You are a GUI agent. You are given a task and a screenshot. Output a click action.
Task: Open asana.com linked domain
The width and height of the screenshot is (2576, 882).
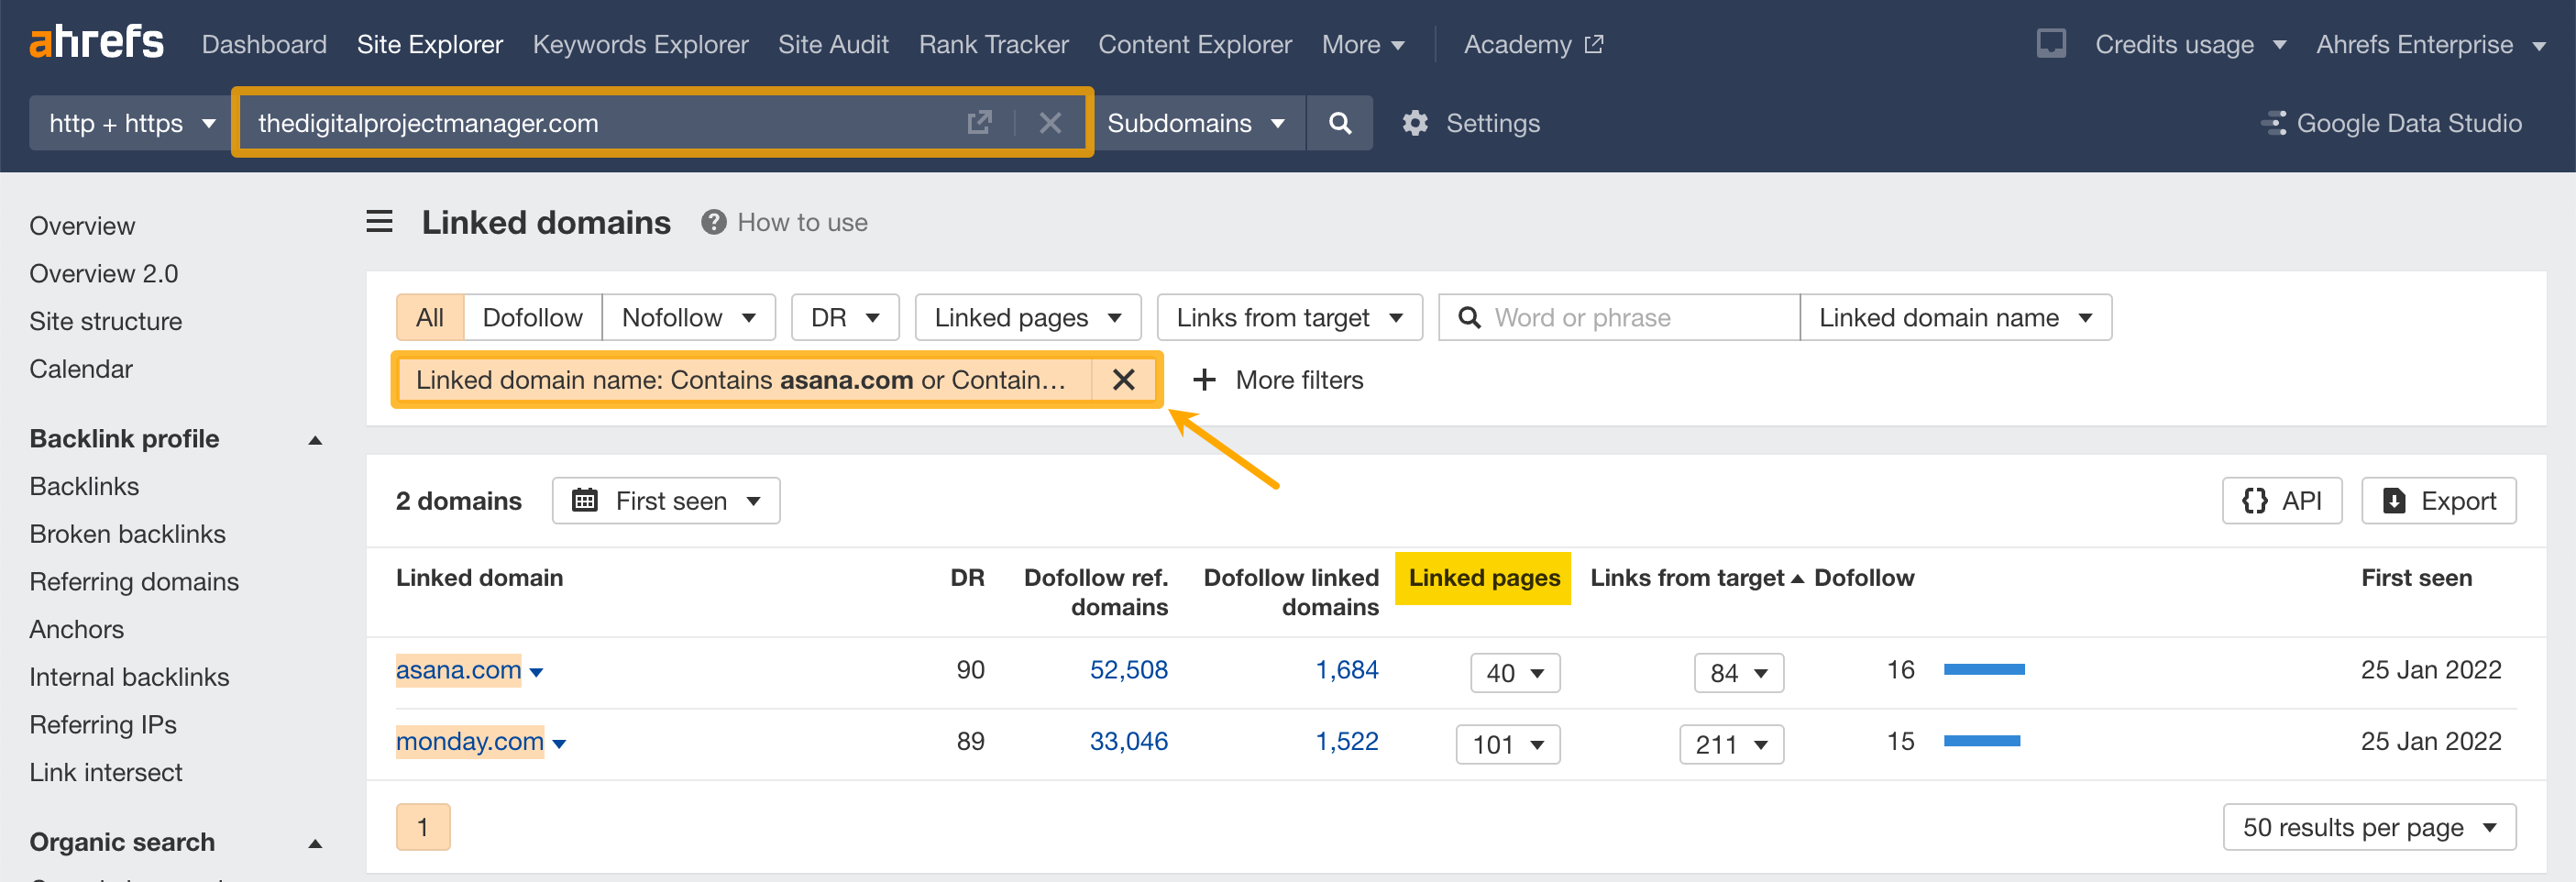pos(459,670)
